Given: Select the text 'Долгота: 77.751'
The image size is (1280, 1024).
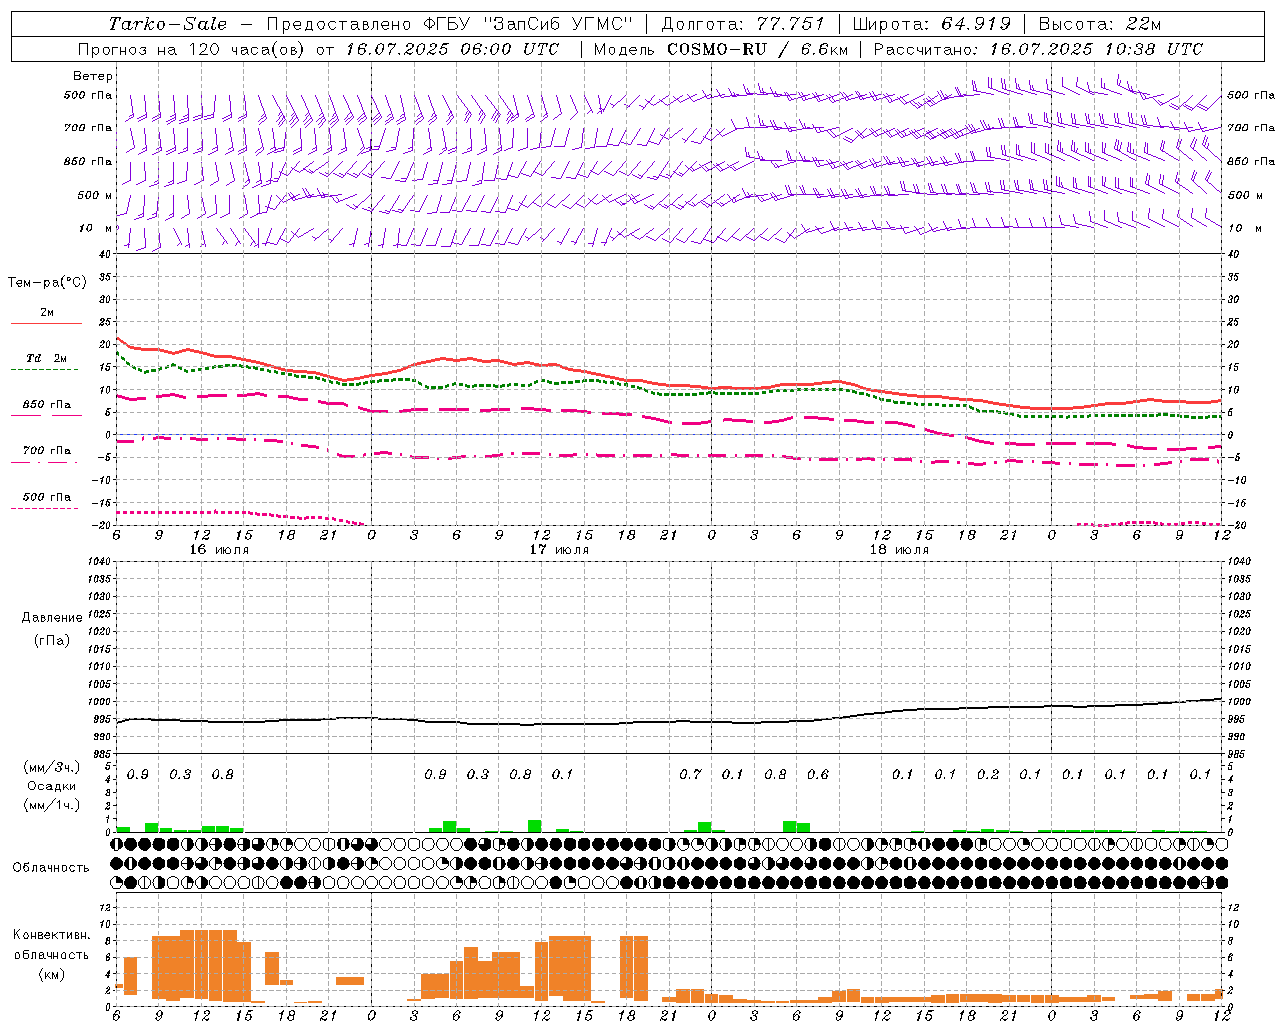Looking at the screenshot, I should coord(743,24).
